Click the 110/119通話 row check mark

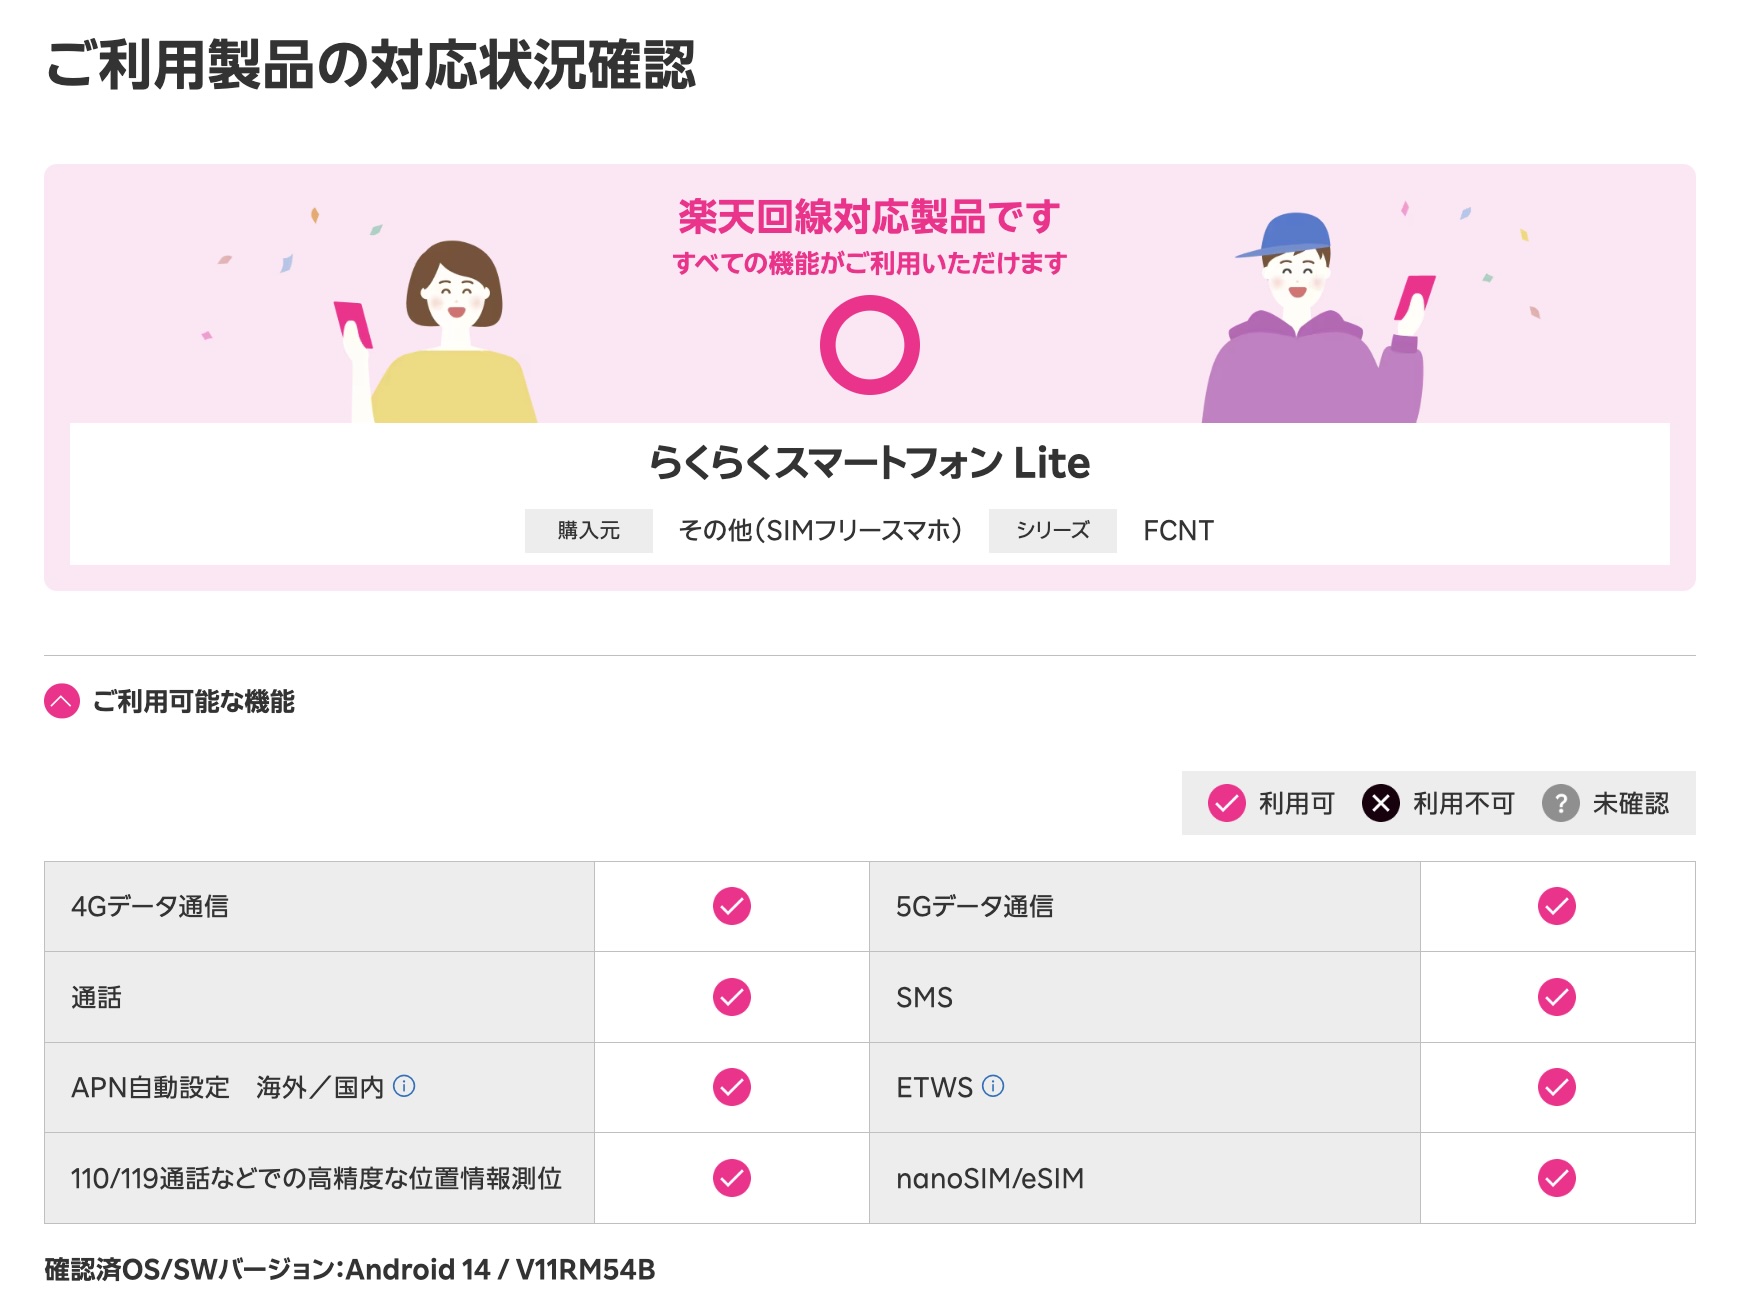point(732,1178)
